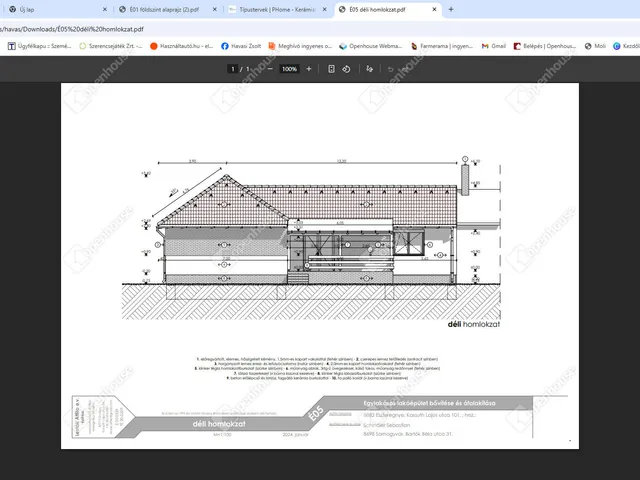
Task: Open the Ügyfélkapu bookmark
Action: point(40,46)
